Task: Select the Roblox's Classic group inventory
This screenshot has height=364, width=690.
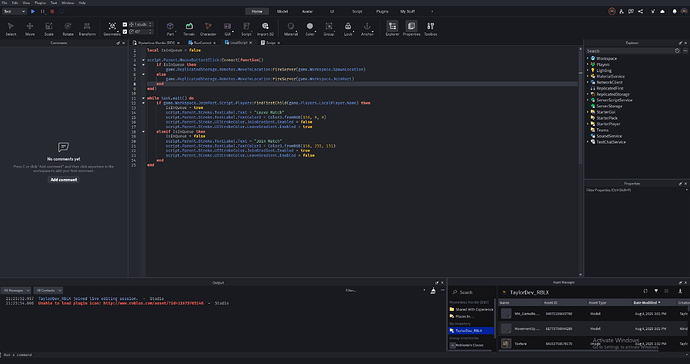Action: click(x=470, y=345)
